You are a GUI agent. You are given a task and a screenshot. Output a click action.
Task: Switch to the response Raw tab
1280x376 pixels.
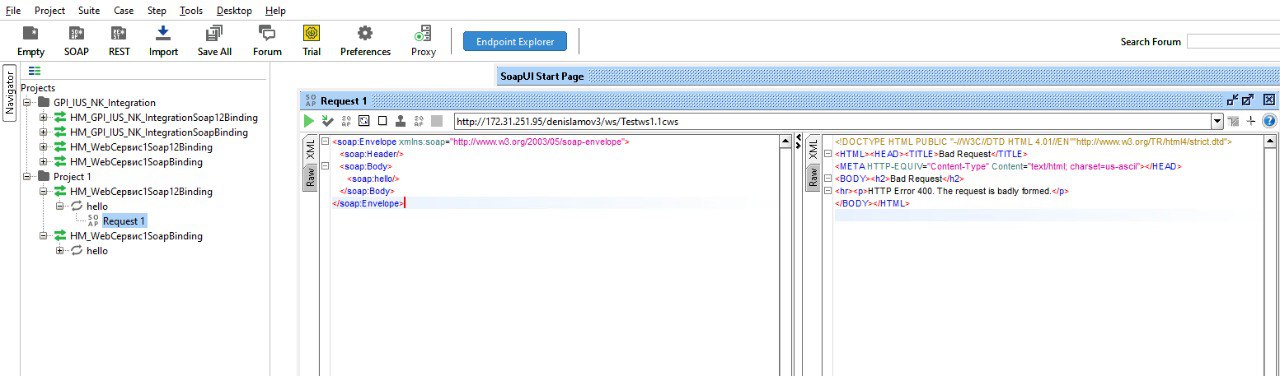tap(813, 178)
